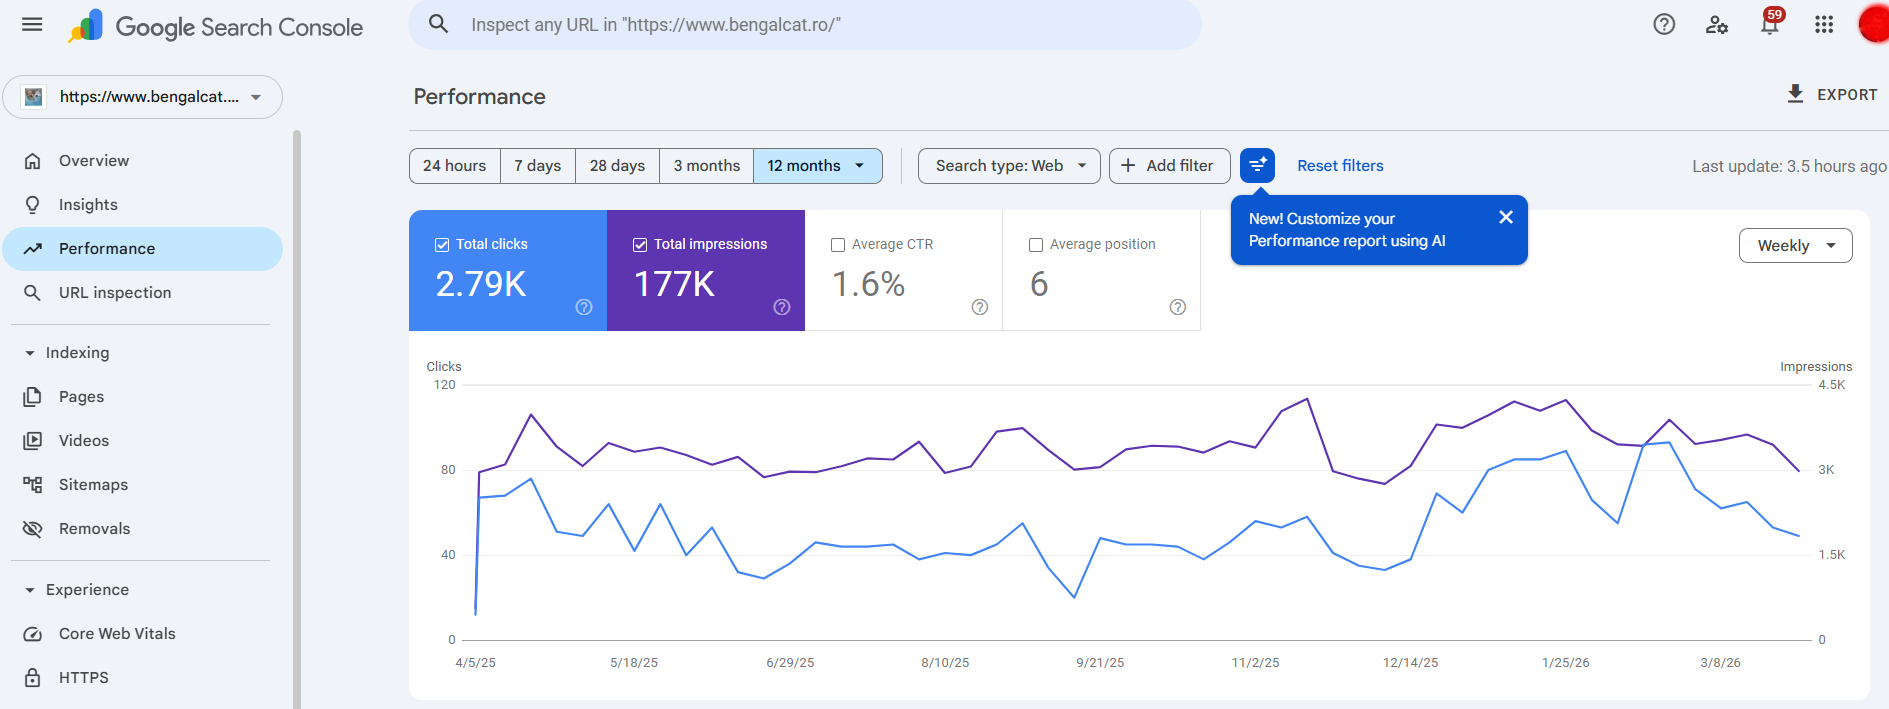
Task: Click the 177K total impressions value
Action: [x=675, y=284]
